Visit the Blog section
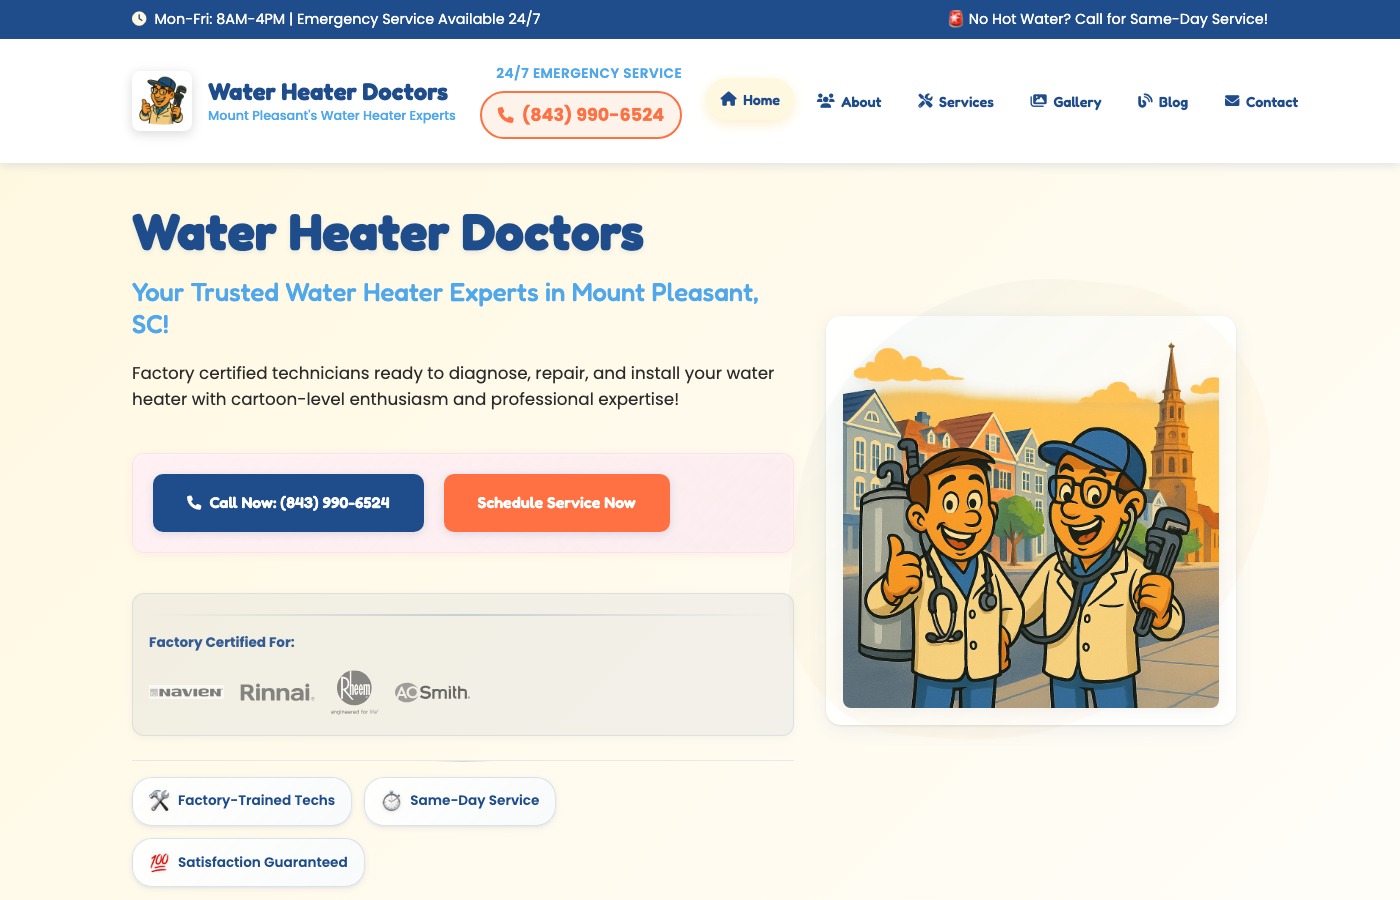The height and width of the screenshot is (900, 1400). tap(1163, 102)
